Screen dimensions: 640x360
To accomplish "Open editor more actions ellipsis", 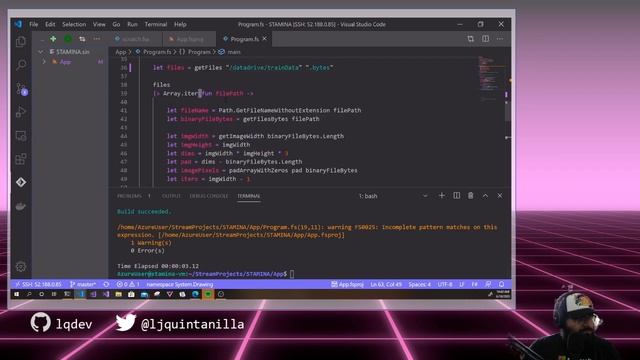I will tap(500, 39).
